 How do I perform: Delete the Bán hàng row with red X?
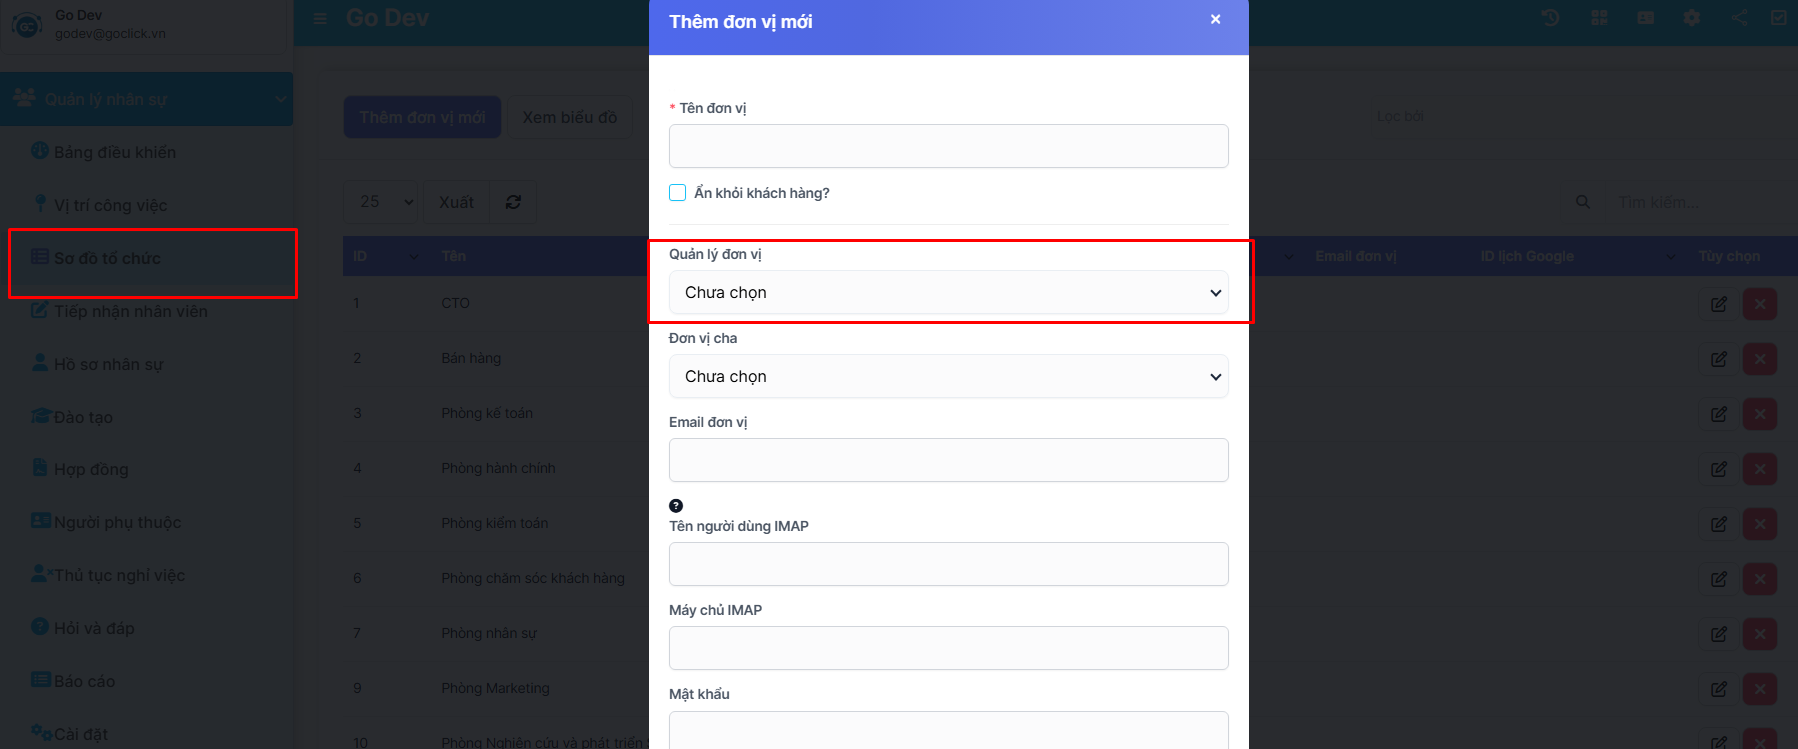(1760, 359)
